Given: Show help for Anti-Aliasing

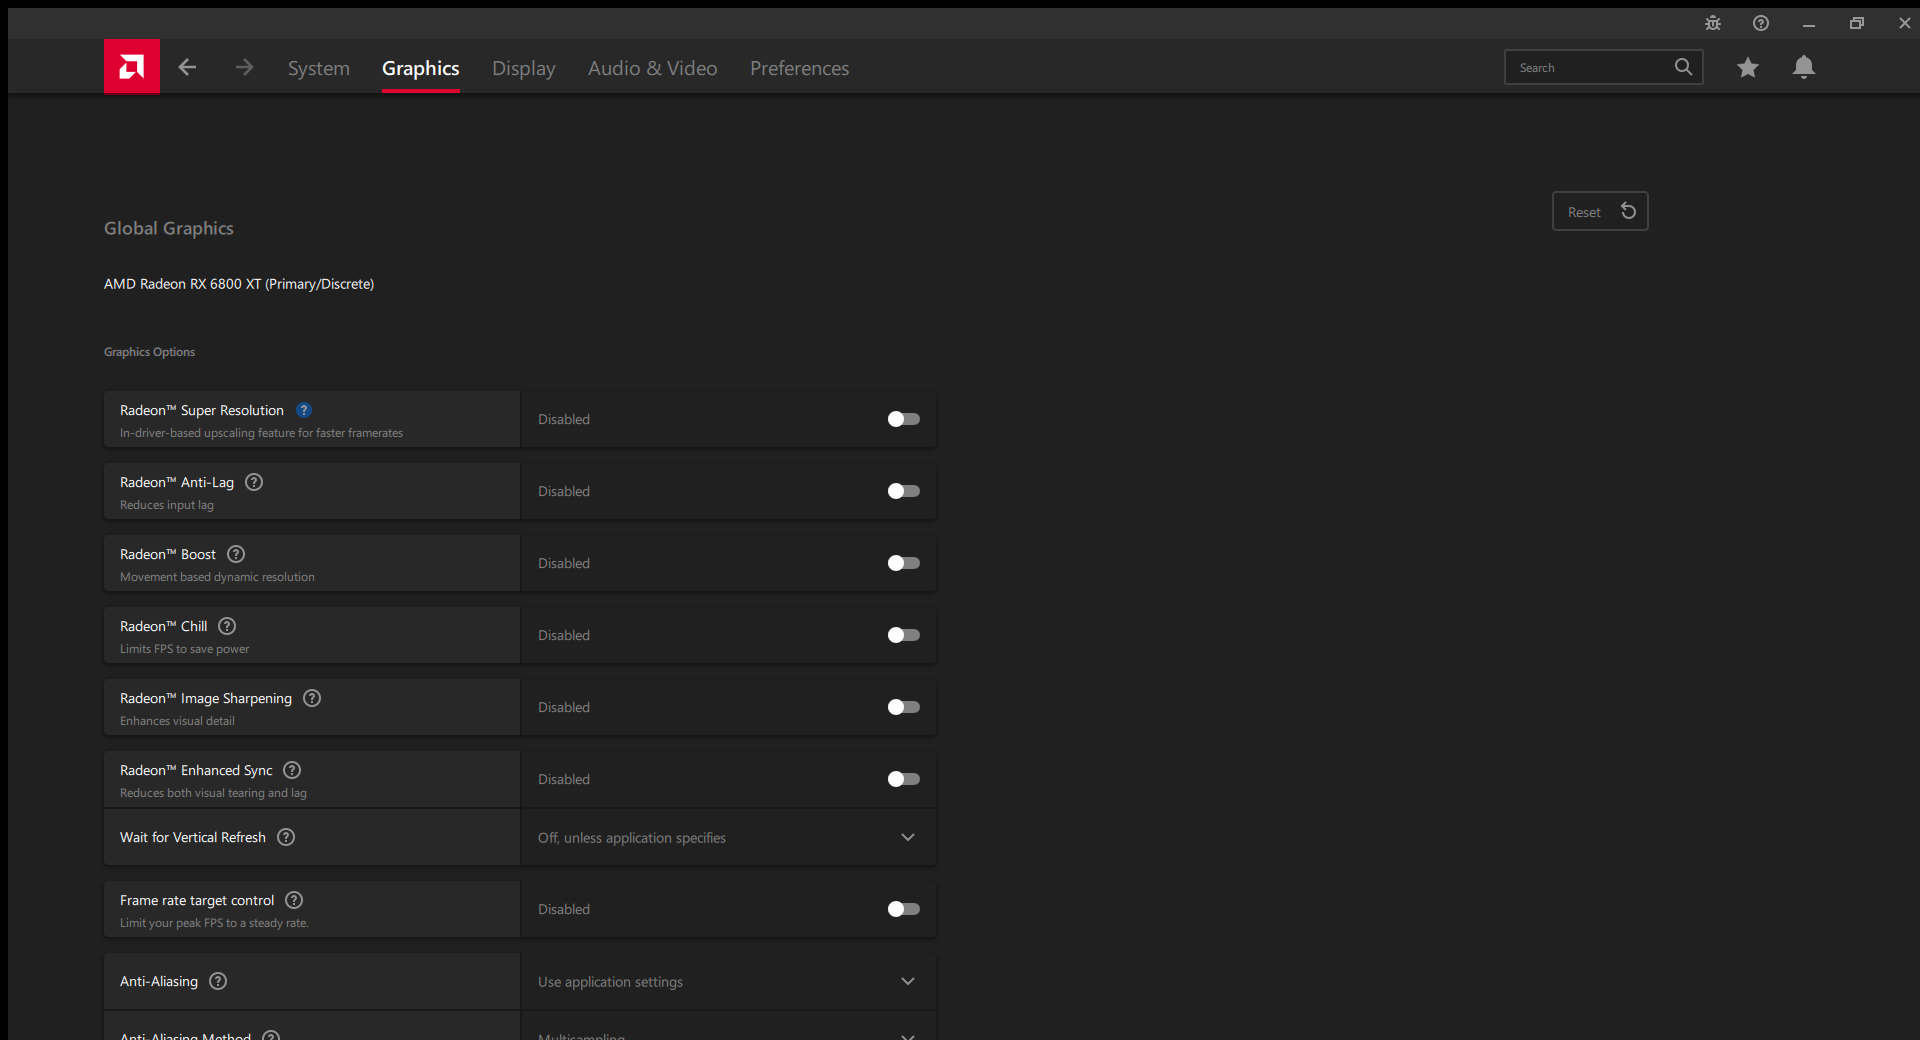Looking at the screenshot, I should coord(218,981).
